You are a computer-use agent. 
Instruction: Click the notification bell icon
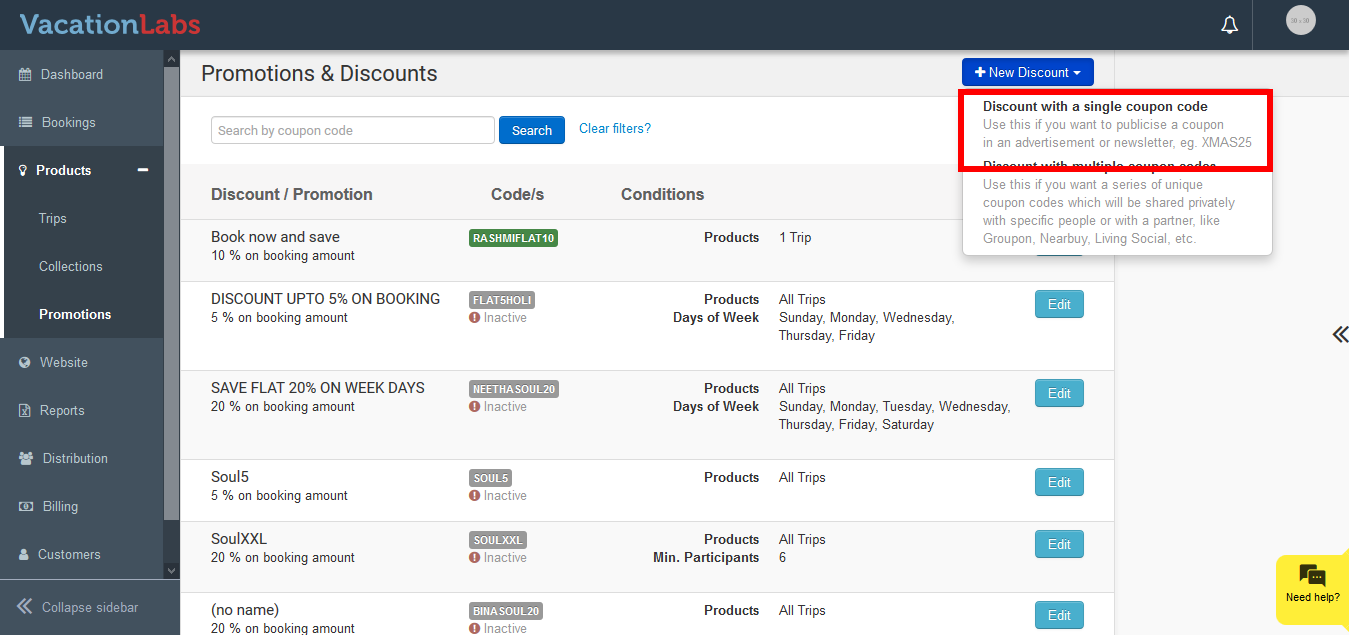[x=1230, y=25]
